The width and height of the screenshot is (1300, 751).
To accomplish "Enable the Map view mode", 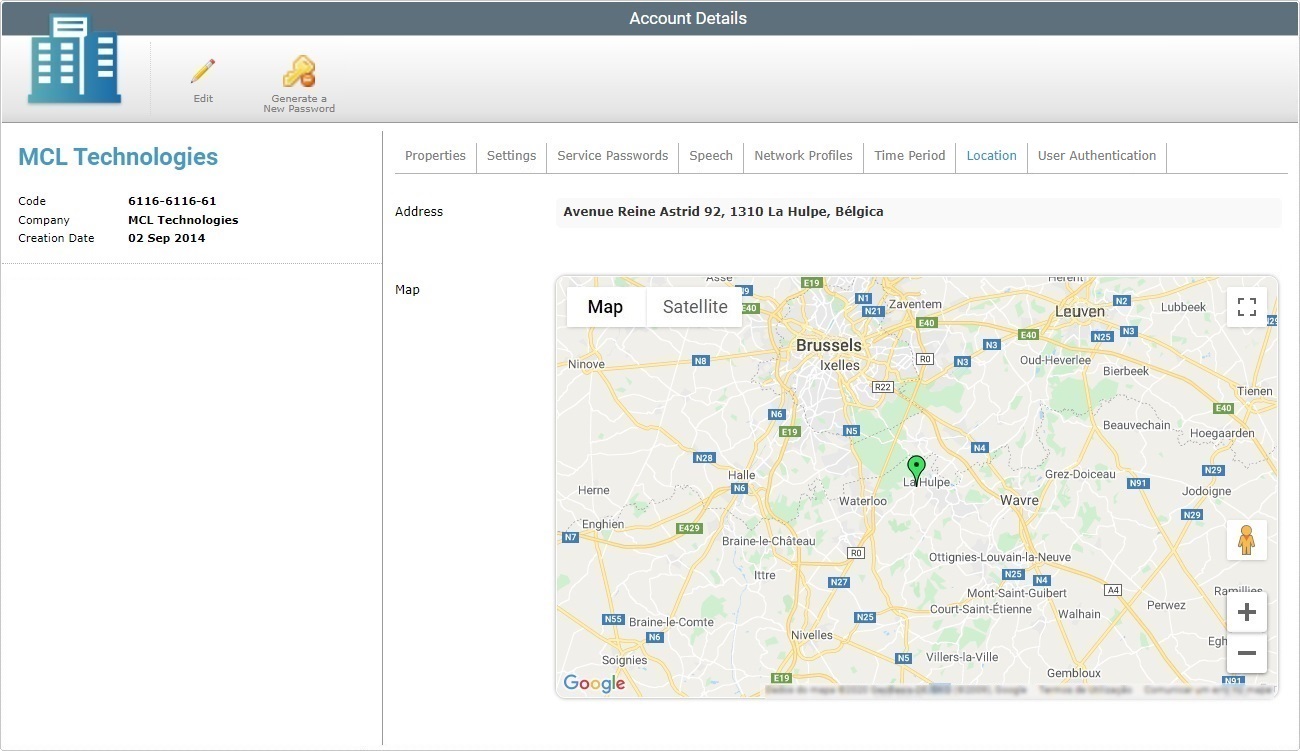I will (x=604, y=306).
